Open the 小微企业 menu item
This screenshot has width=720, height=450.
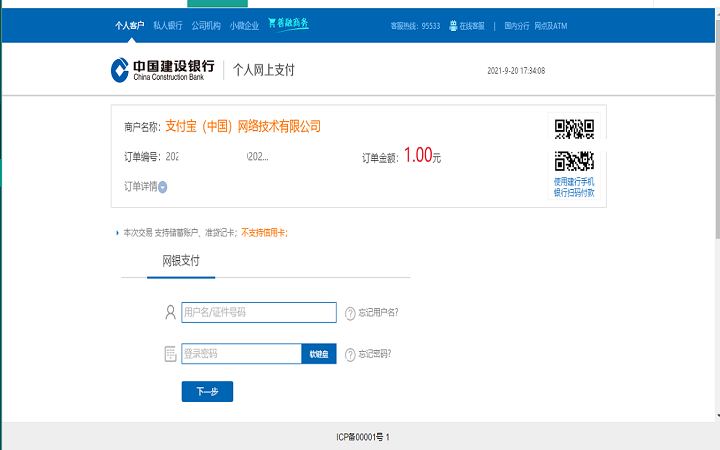click(244, 26)
